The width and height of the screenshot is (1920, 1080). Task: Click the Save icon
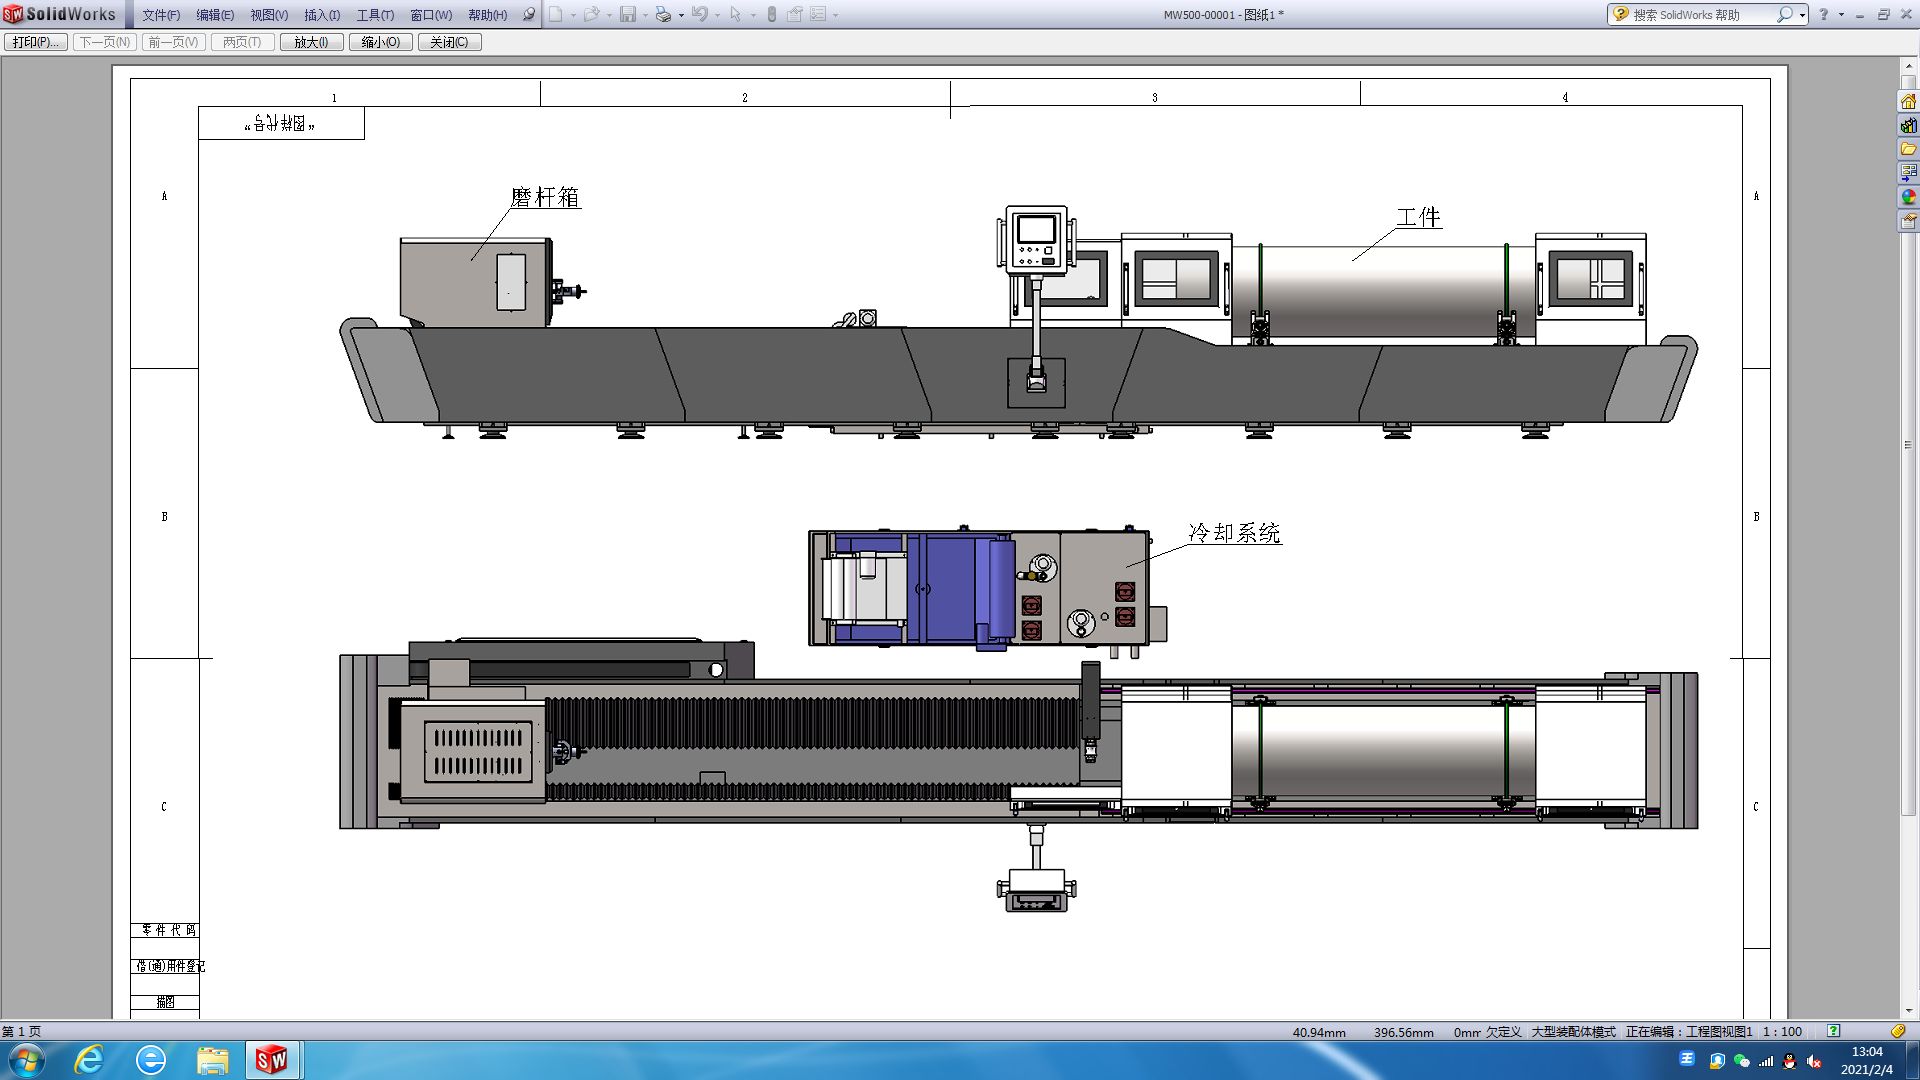(x=628, y=14)
